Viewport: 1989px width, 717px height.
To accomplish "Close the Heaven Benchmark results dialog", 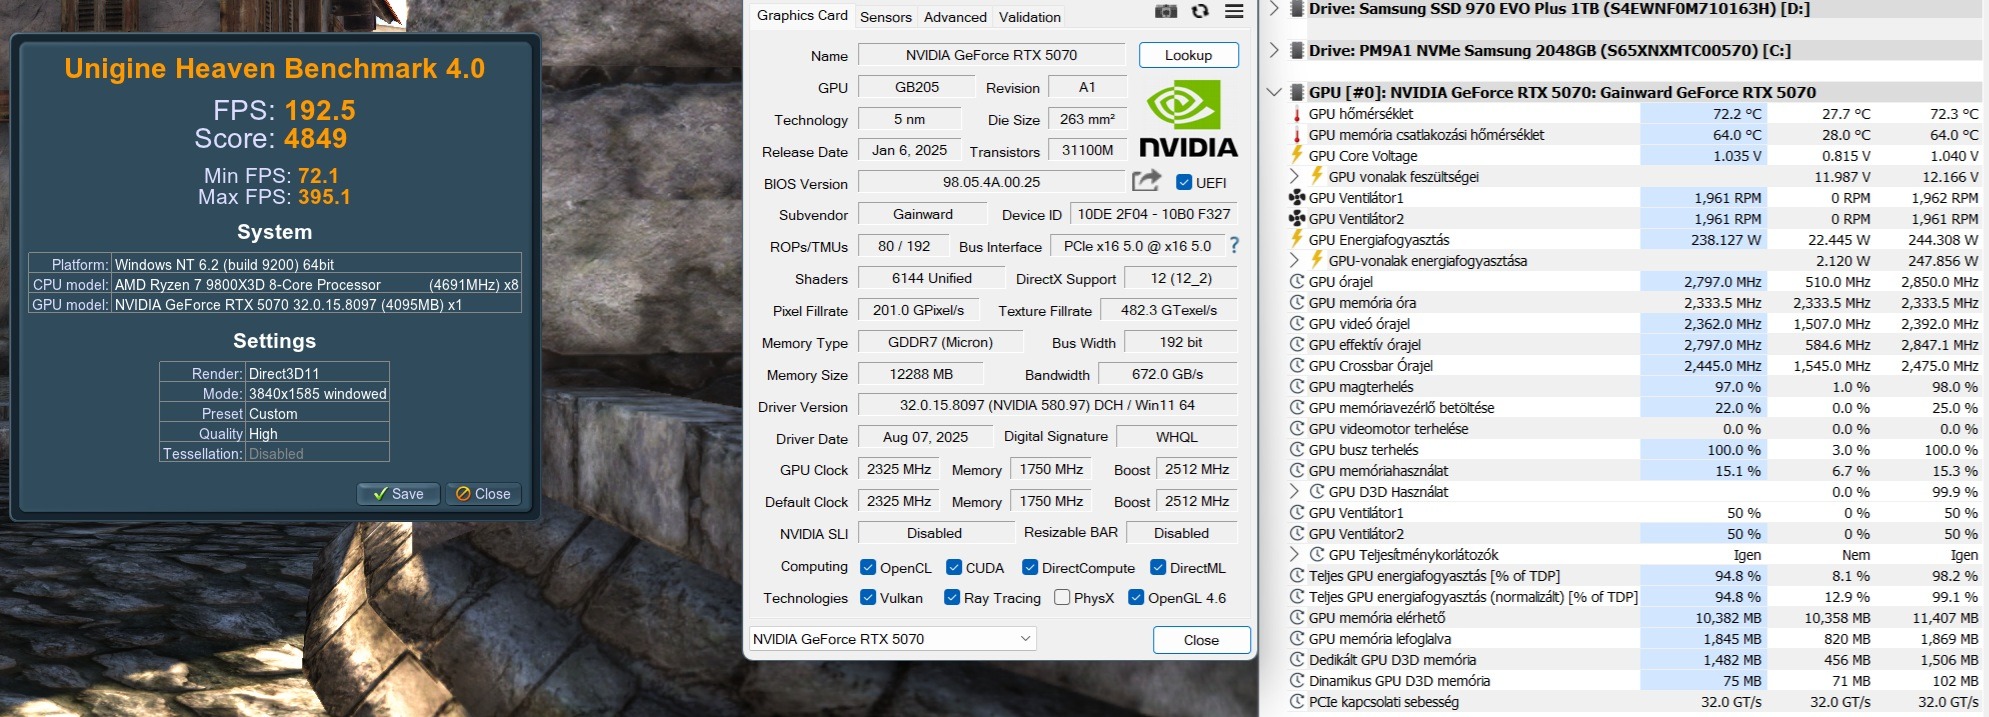I will (483, 493).
